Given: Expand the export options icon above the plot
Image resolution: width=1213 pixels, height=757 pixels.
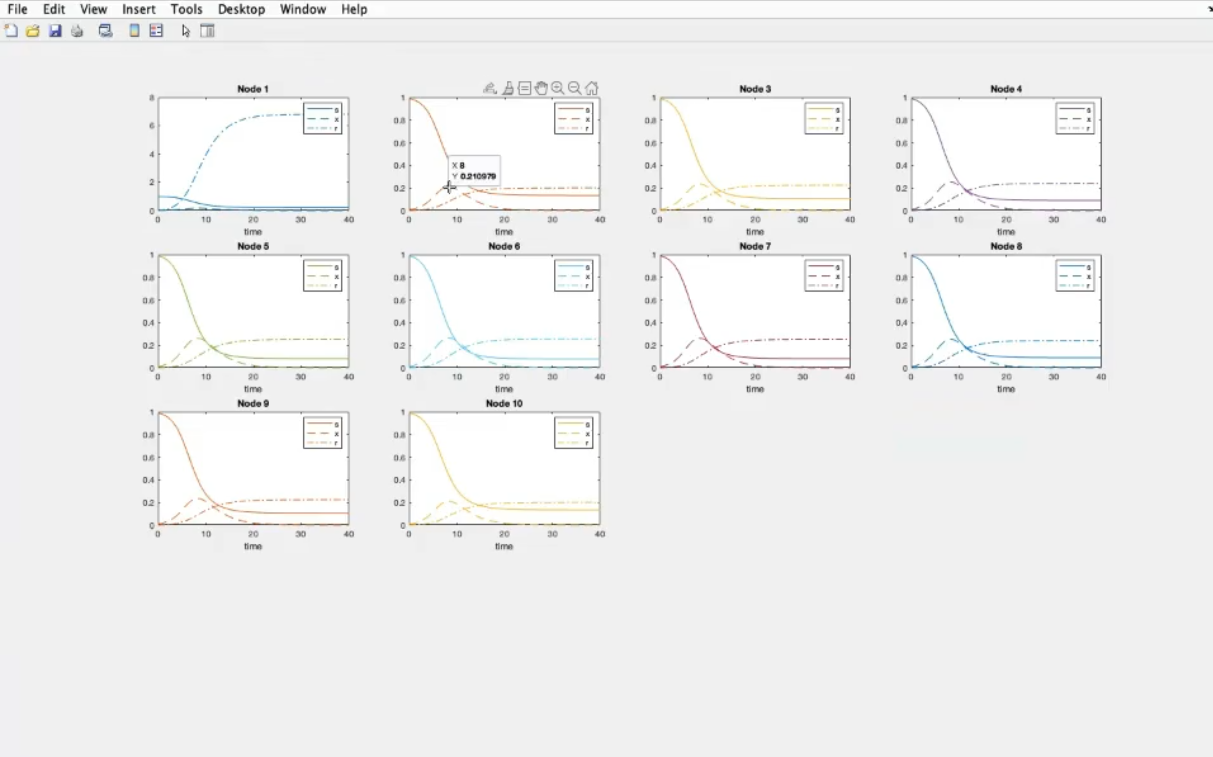Looking at the screenshot, I should click(490, 88).
